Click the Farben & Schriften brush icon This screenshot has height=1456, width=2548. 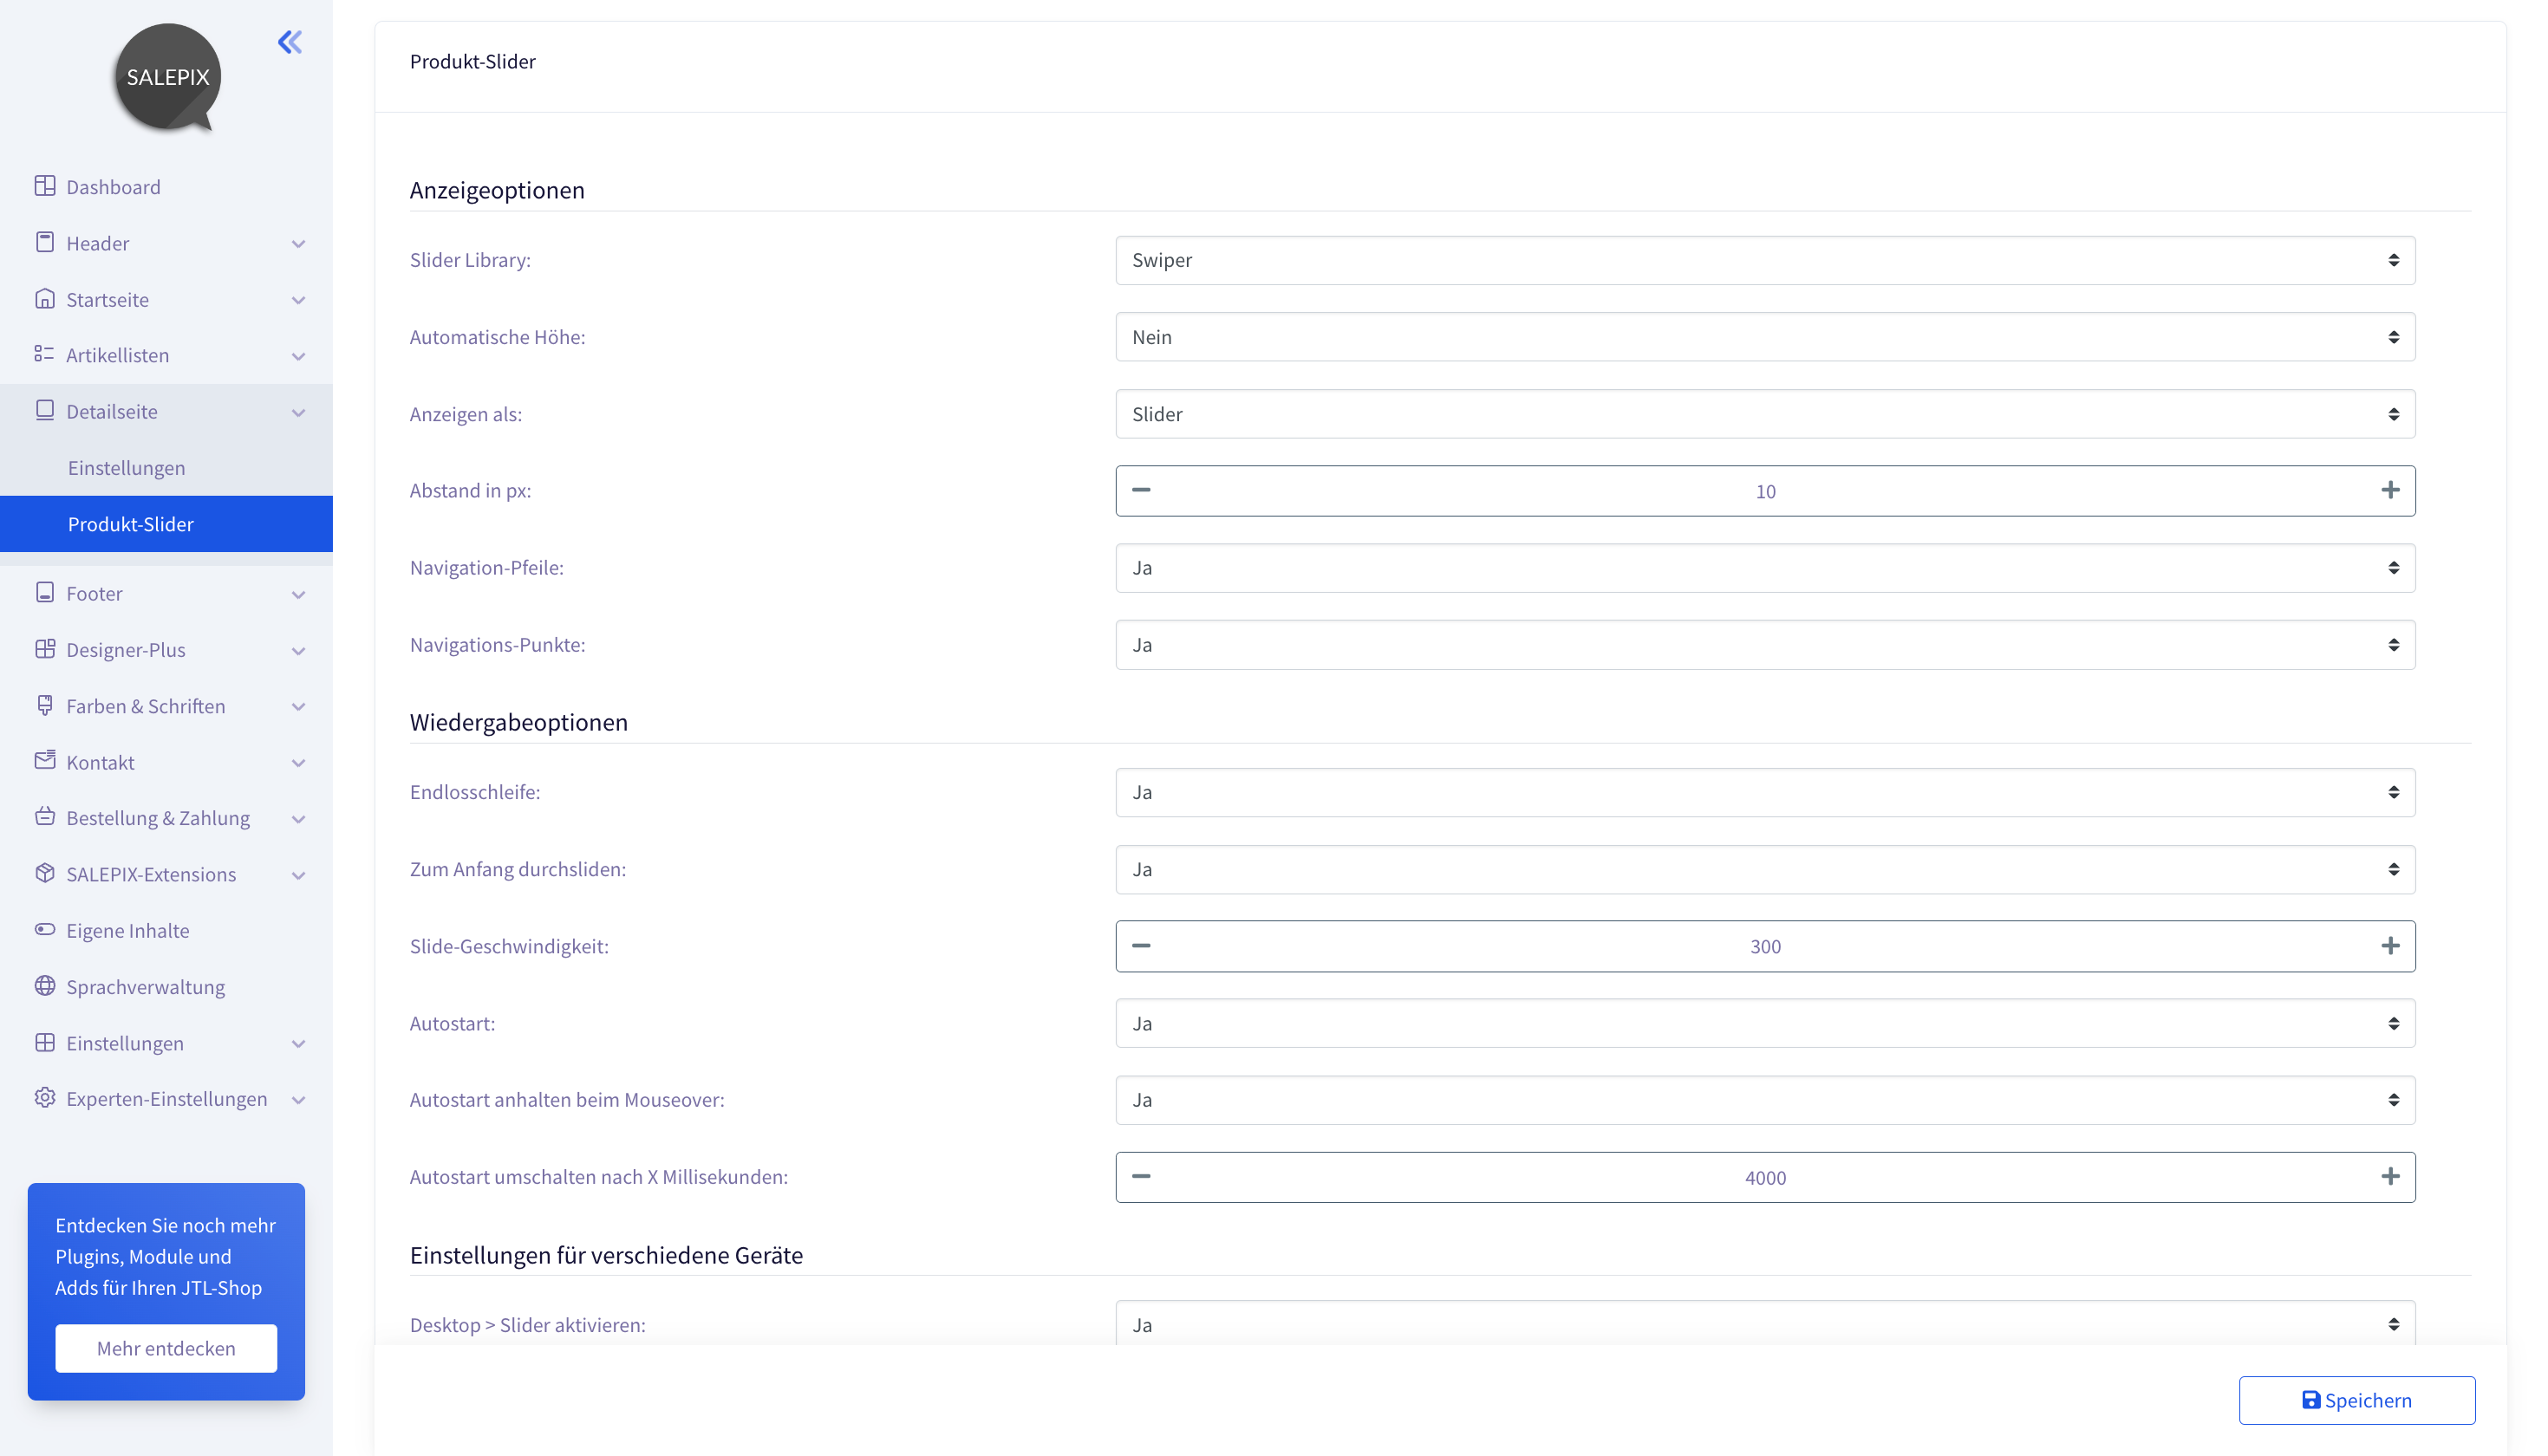tap(45, 705)
